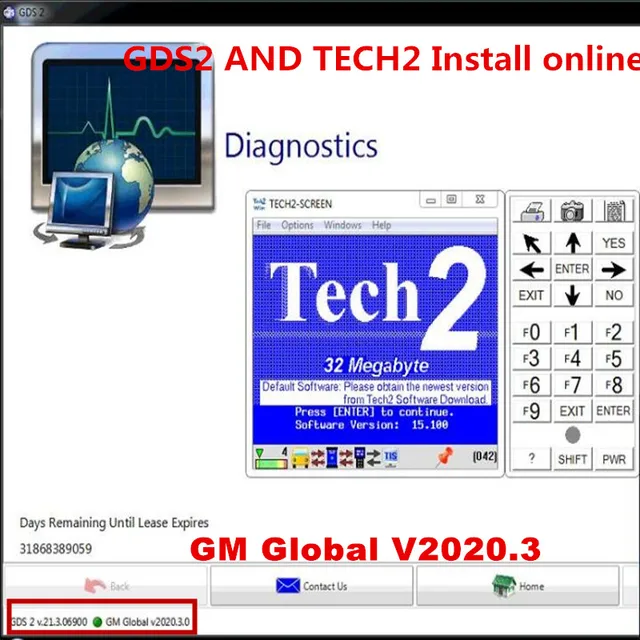The height and width of the screenshot is (640, 640).
Task: Click the Tech2 handheld icon in the status bar
Action: click(x=360, y=458)
